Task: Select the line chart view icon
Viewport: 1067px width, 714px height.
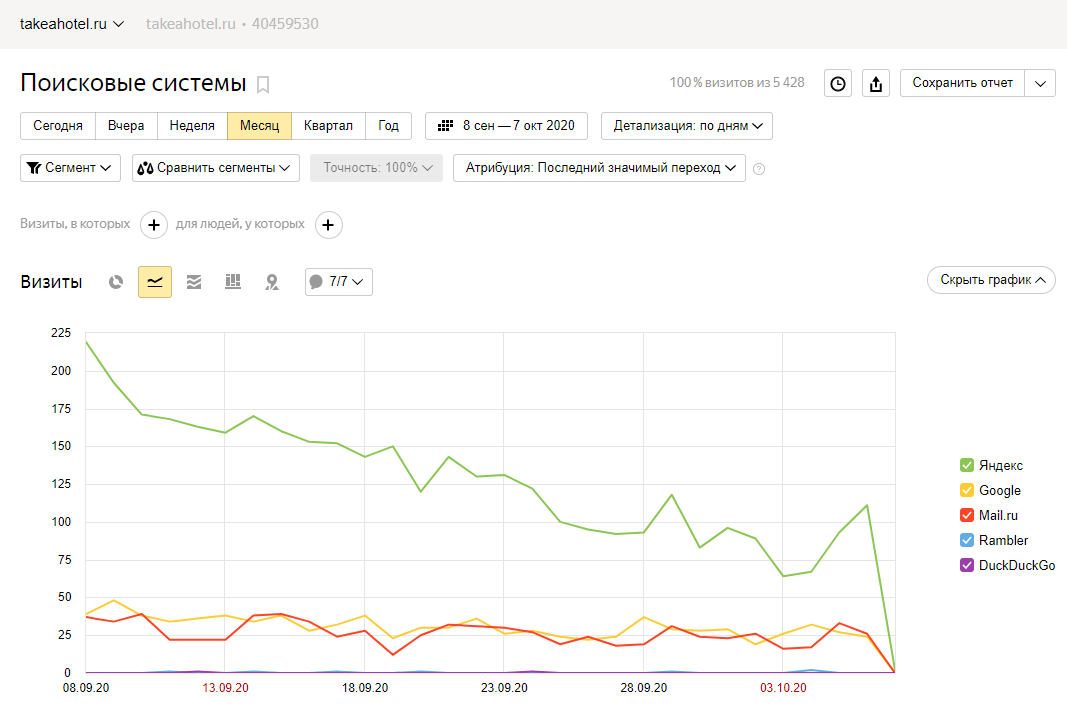Action: pos(155,282)
